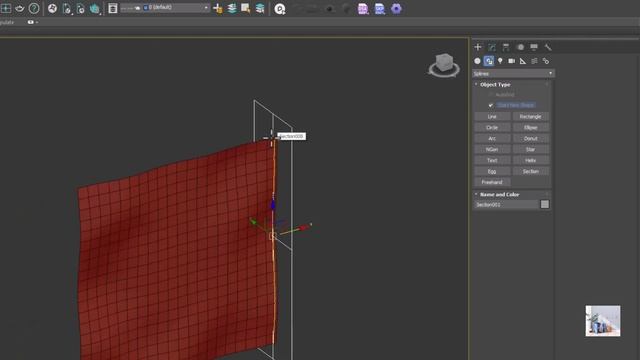Click the viewport layout grid icon in toolbar
Image resolution: width=640 pixels, height=360 pixels.
click(6, 8)
